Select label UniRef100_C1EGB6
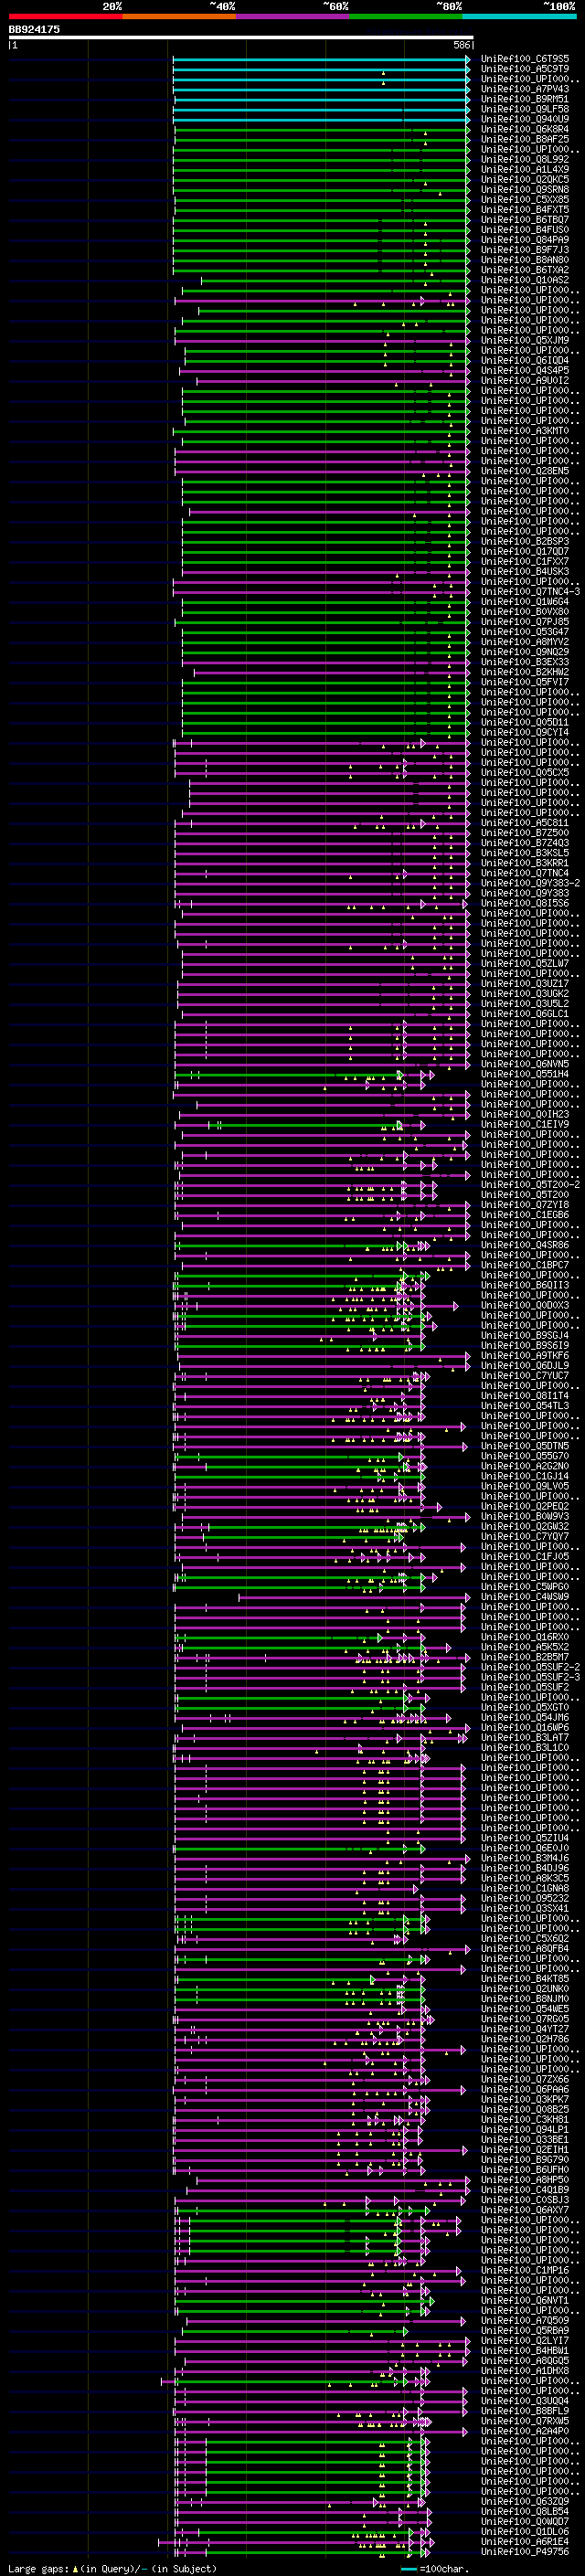This screenshot has height=2576, width=585. tap(525, 1214)
